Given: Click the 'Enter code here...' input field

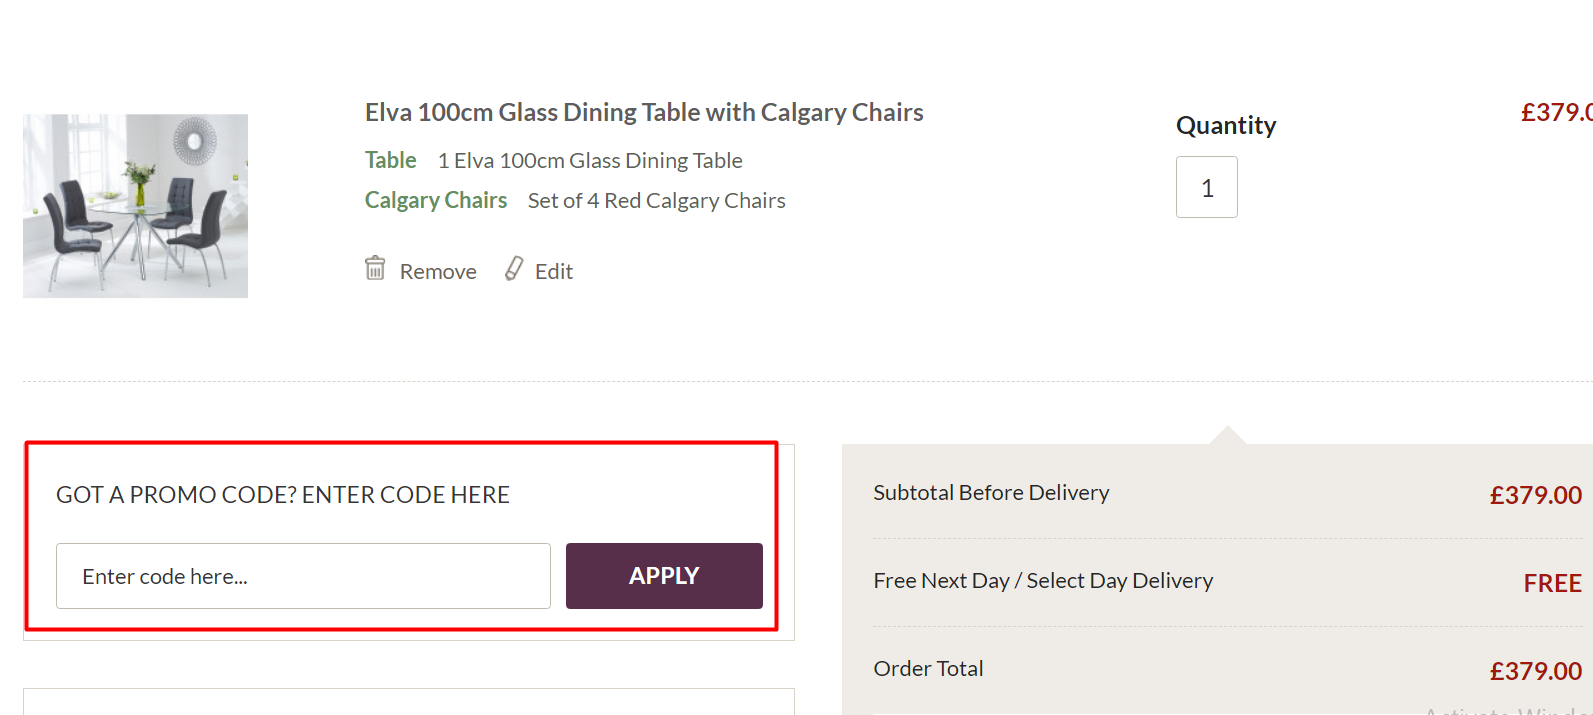Looking at the screenshot, I should point(303,576).
